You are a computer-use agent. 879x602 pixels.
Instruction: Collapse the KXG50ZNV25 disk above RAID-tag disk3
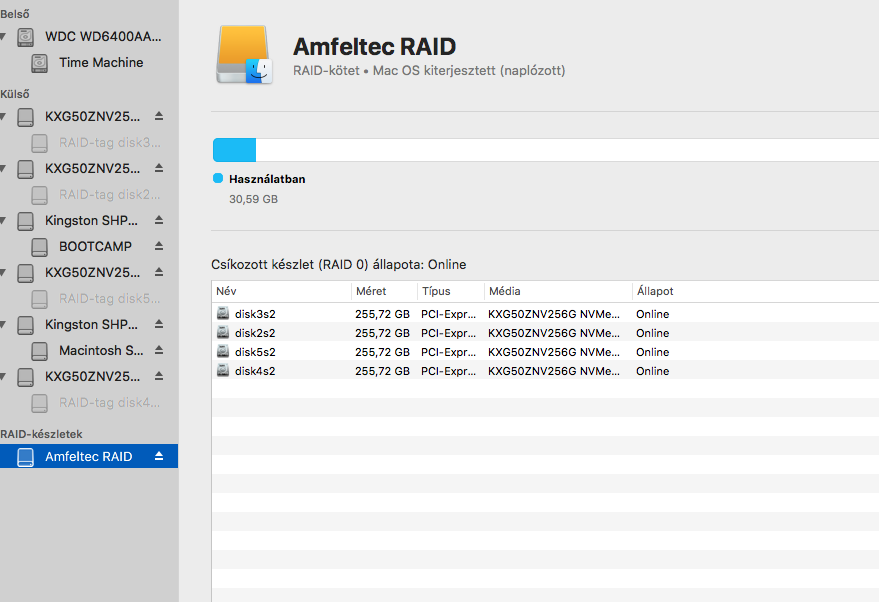[3, 116]
